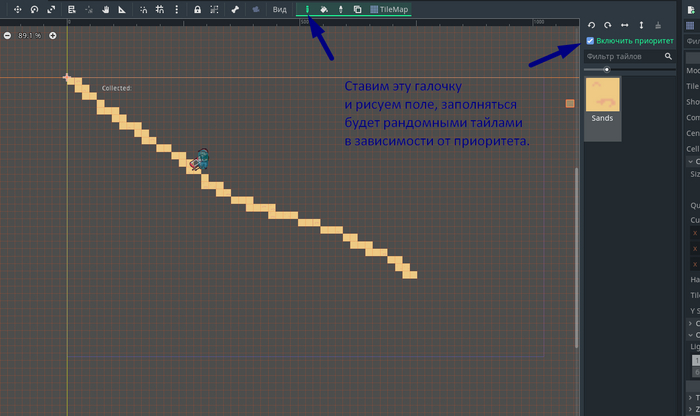Screen dimensions: 700x416
Task: Zoom out with the minus button
Action: tap(8, 35)
